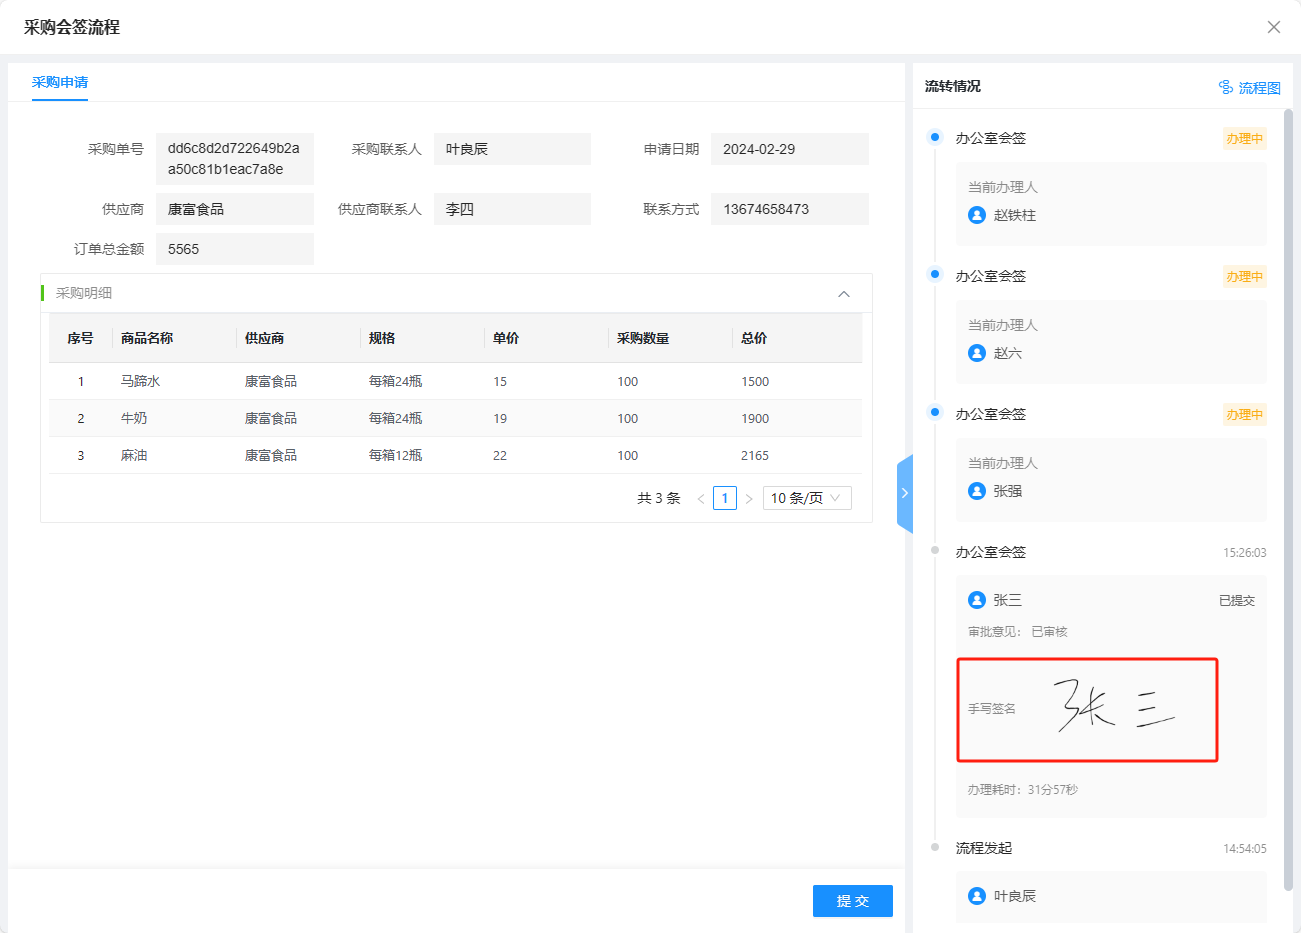Select the 采购申请 tab

(x=60, y=82)
